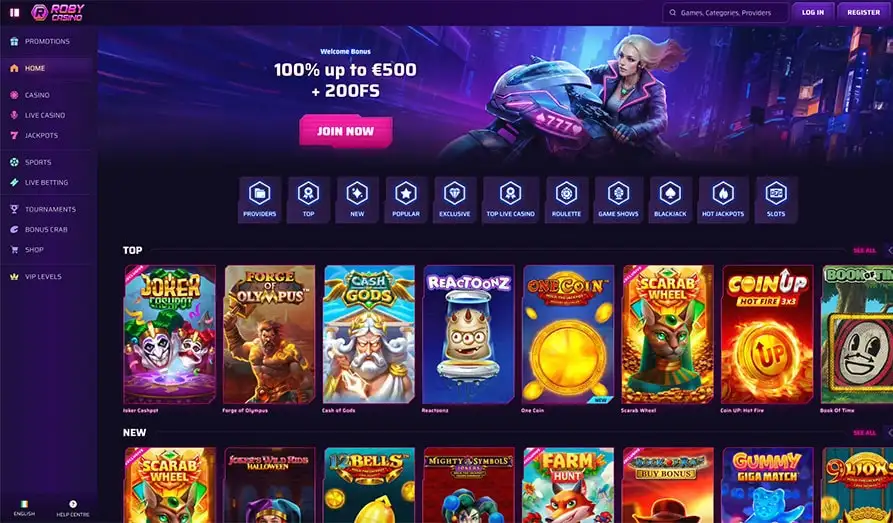
Task: Open VIP Levels in the sidebar
Action: pos(43,276)
